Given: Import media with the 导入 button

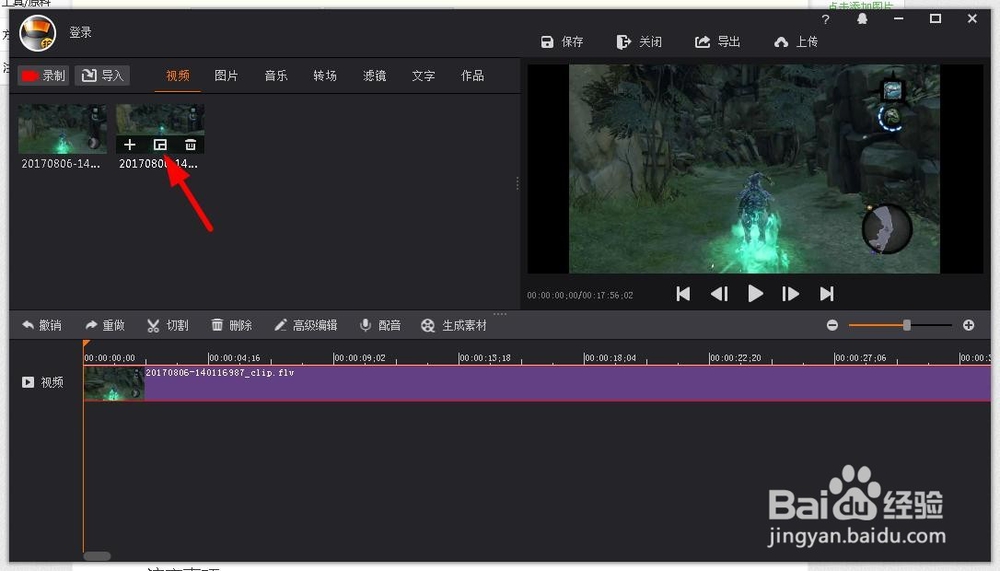Looking at the screenshot, I should click(103, 75).
